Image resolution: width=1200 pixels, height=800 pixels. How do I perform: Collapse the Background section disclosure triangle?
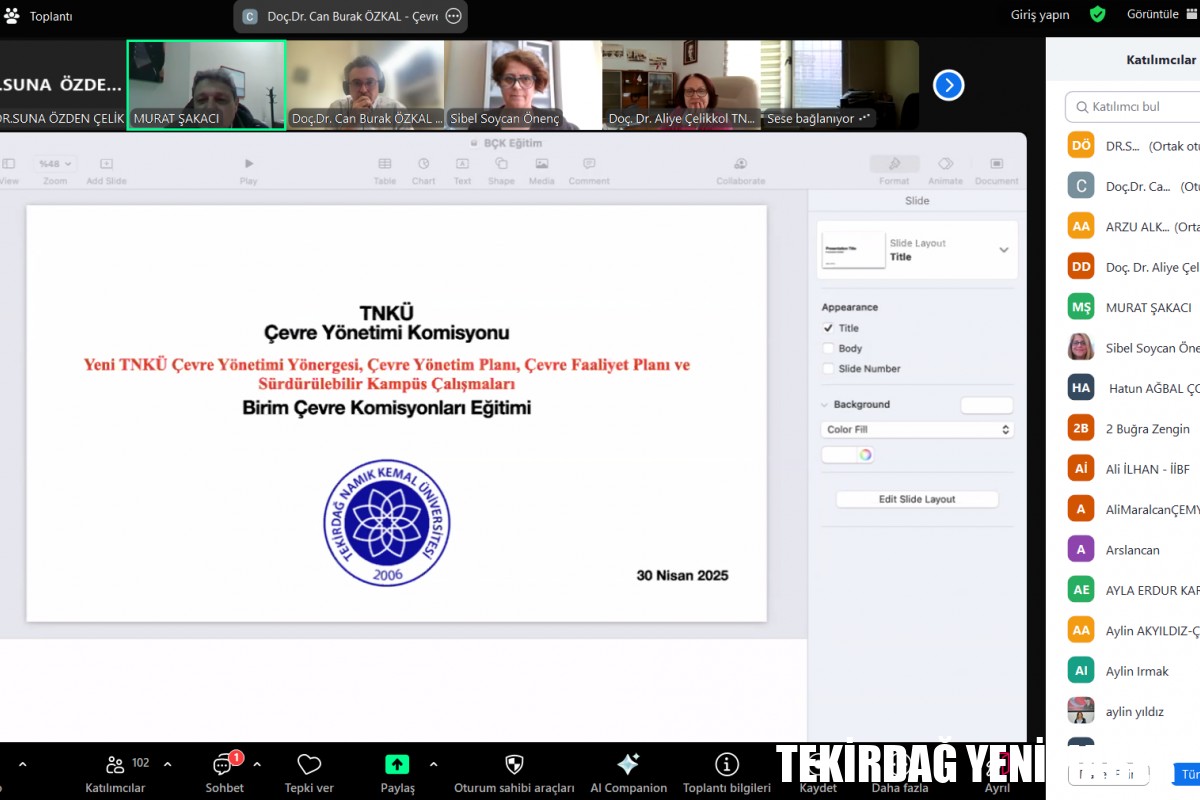[825, 404]
